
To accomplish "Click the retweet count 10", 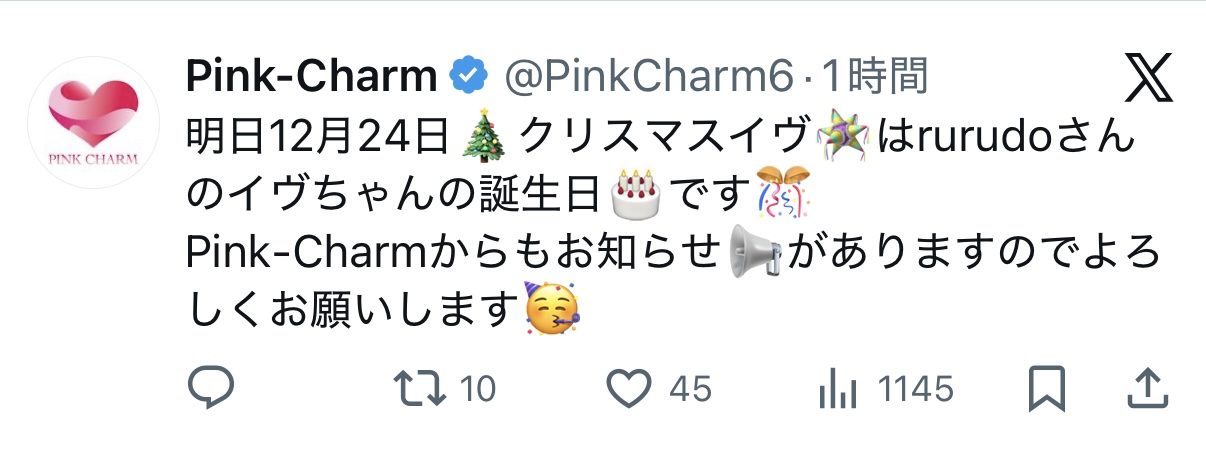I will [x=478, y=389].
